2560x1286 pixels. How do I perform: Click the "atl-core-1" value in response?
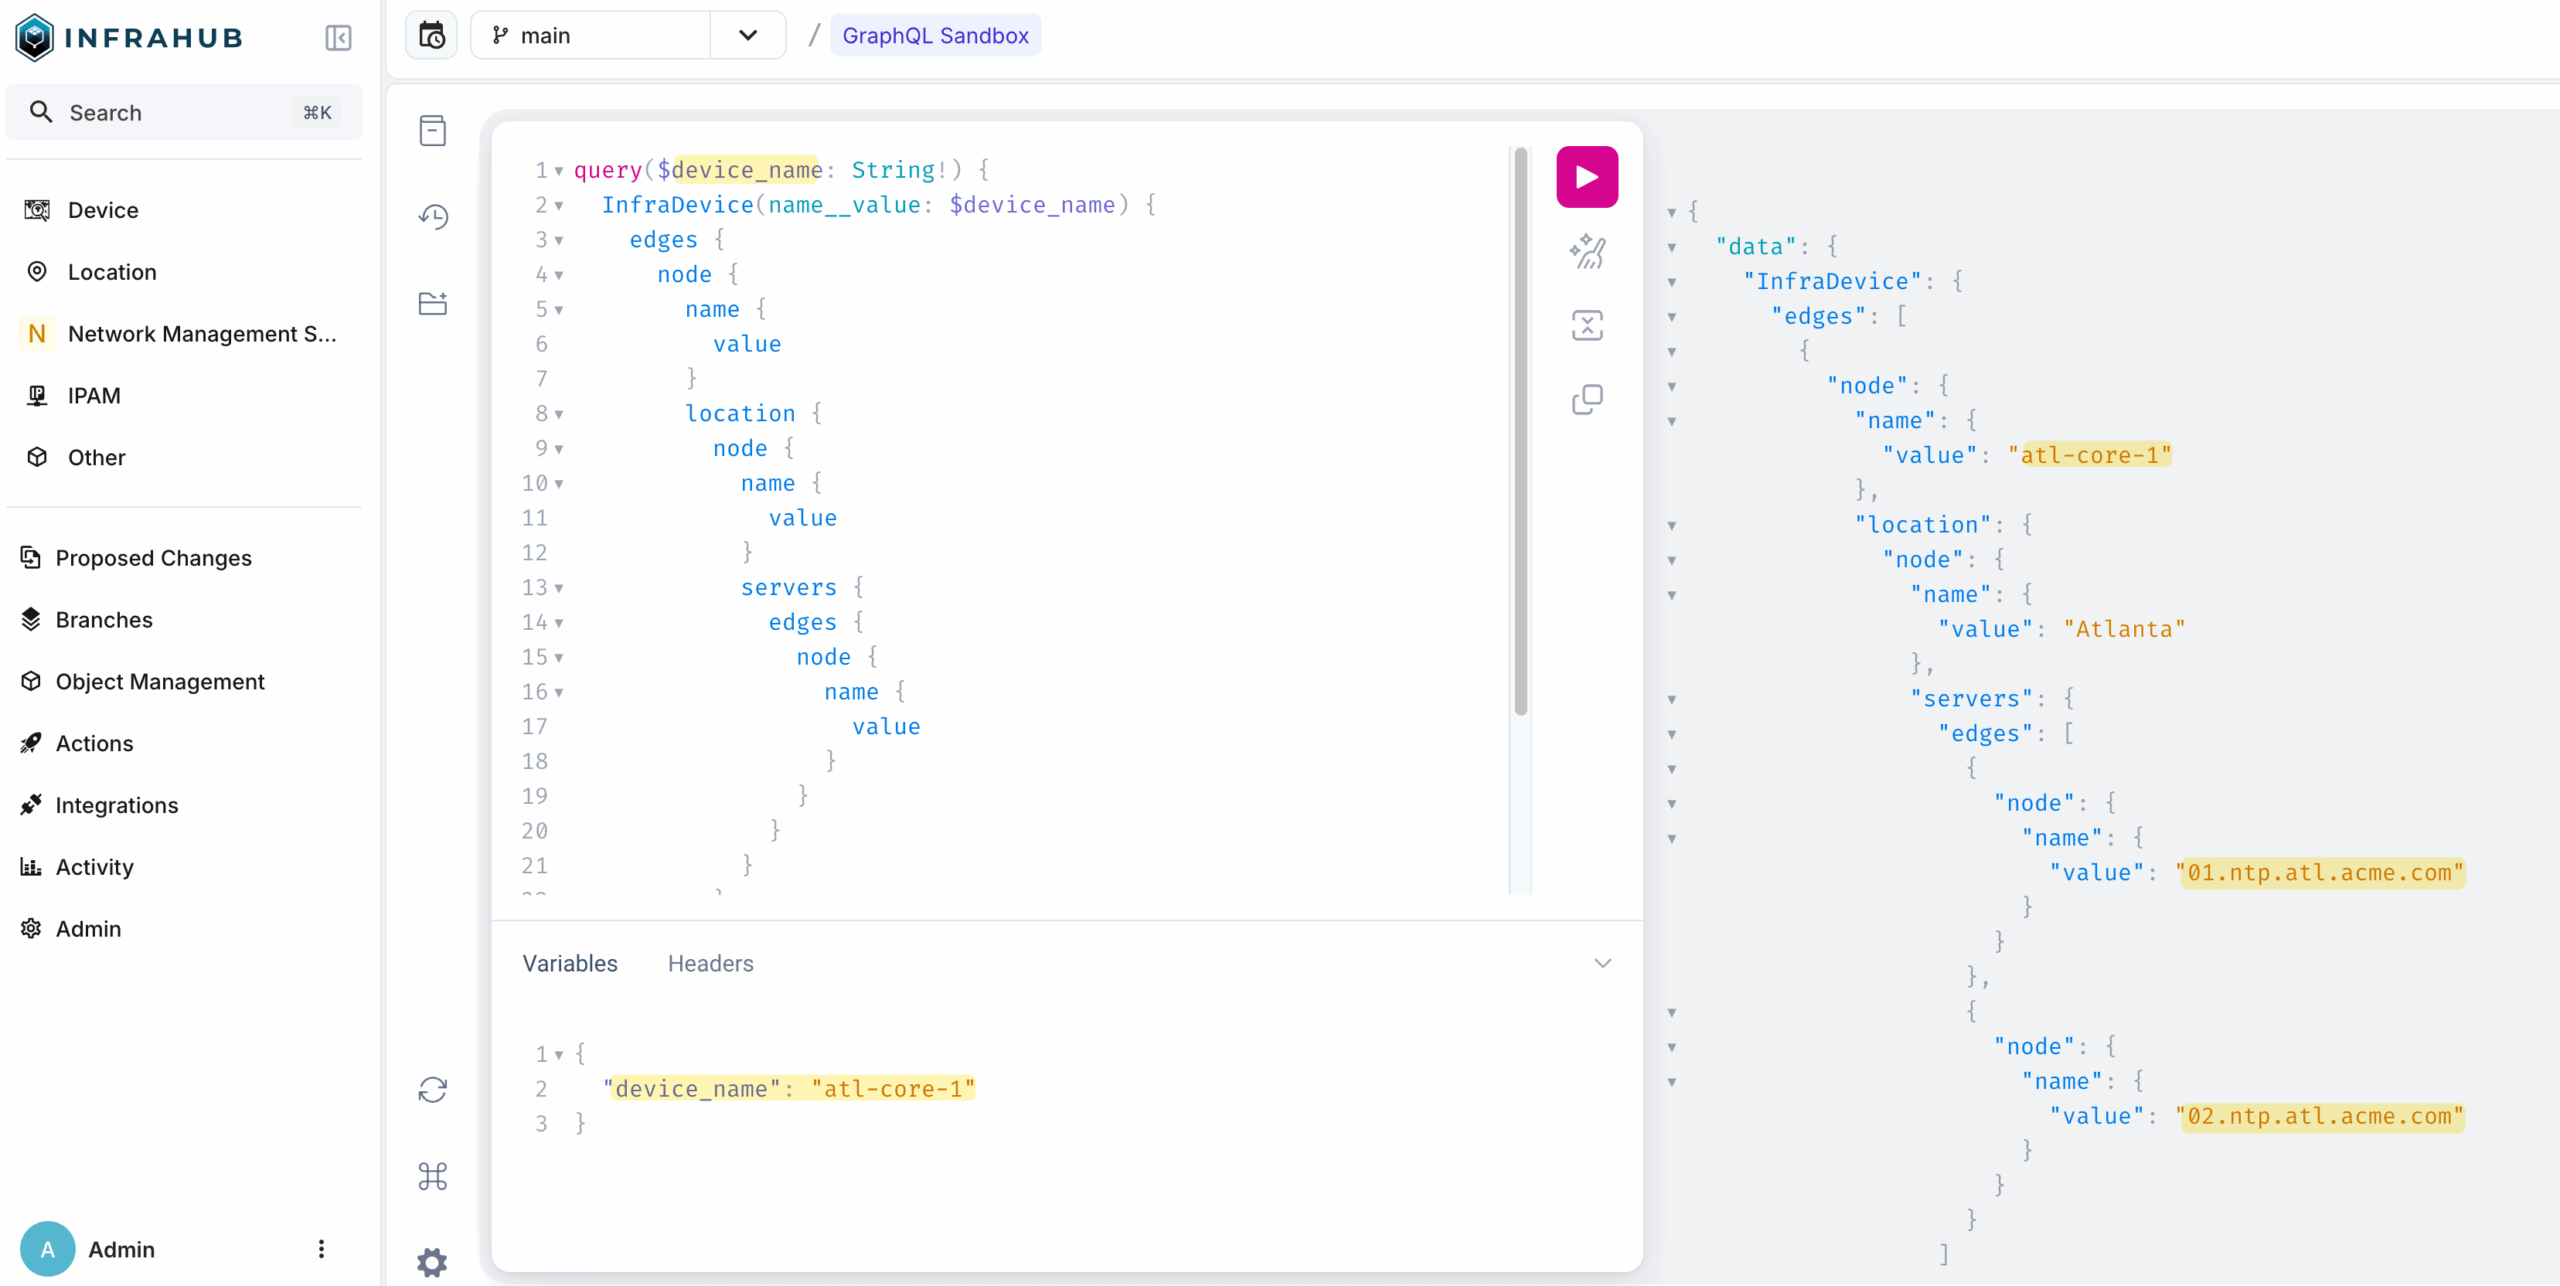click(2090, 456)
